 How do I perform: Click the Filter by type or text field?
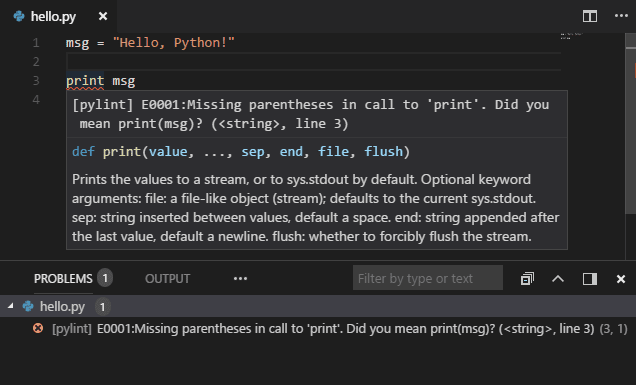click(x=428, y=278)
